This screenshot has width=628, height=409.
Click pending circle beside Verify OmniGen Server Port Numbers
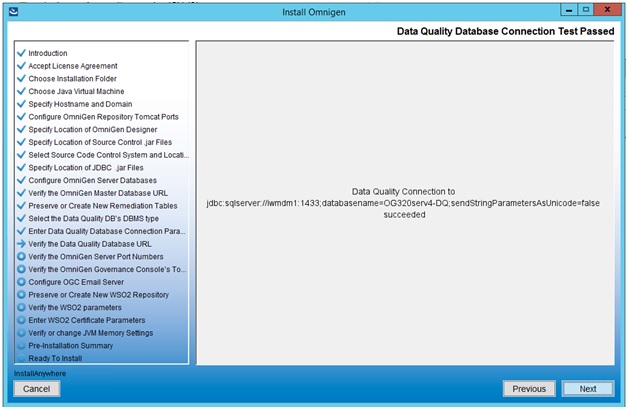[x=22, y=256]
